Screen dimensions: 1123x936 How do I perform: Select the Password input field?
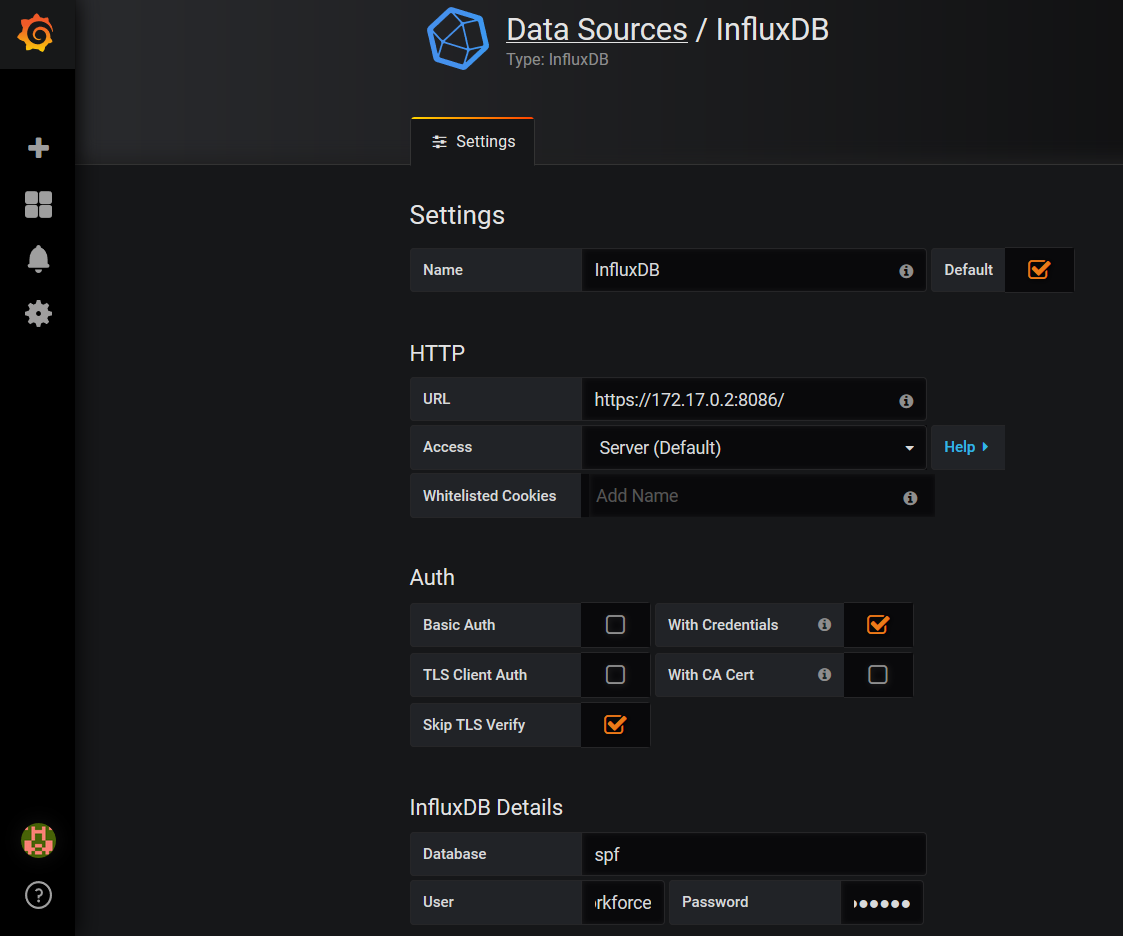tap(881, 902)
